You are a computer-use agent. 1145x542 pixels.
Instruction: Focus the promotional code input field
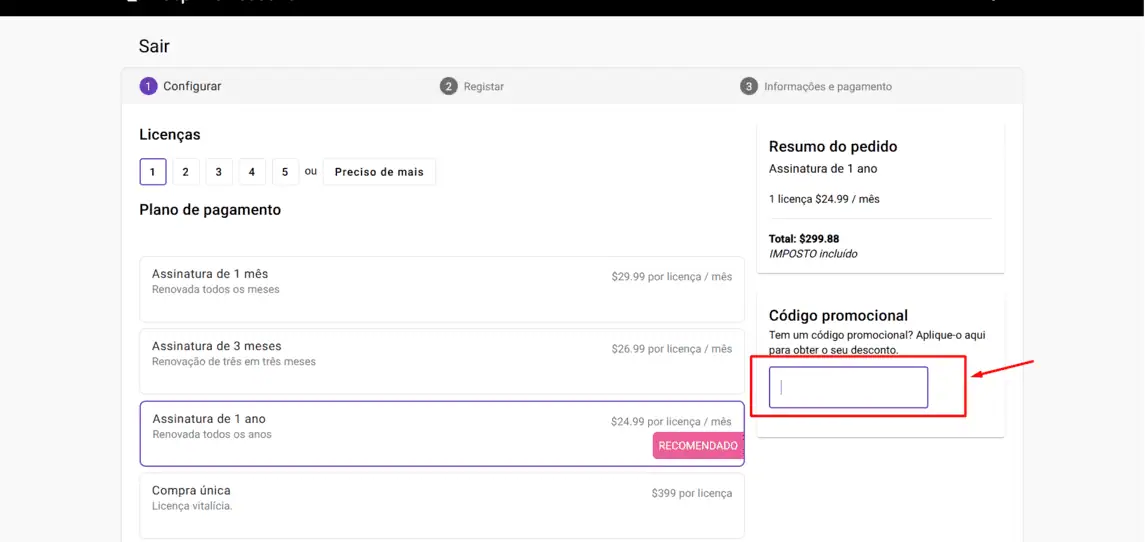(x=848, y=387)
